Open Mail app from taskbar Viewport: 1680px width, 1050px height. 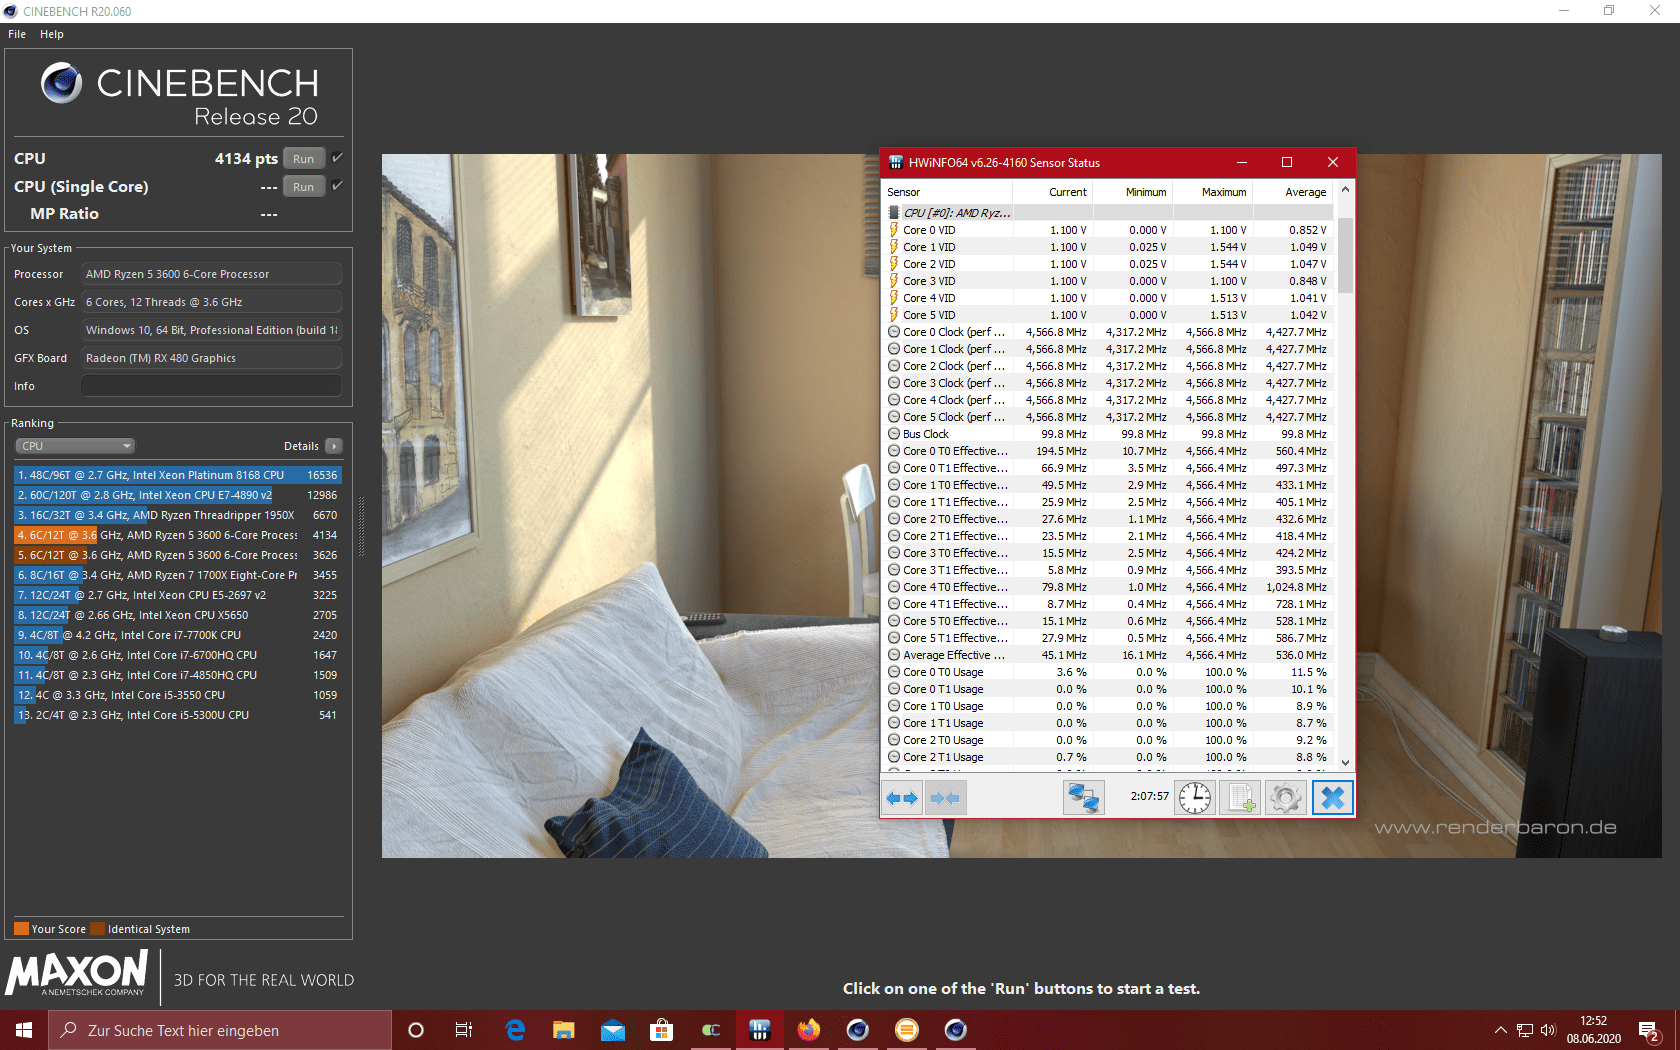pos(613,1030)
